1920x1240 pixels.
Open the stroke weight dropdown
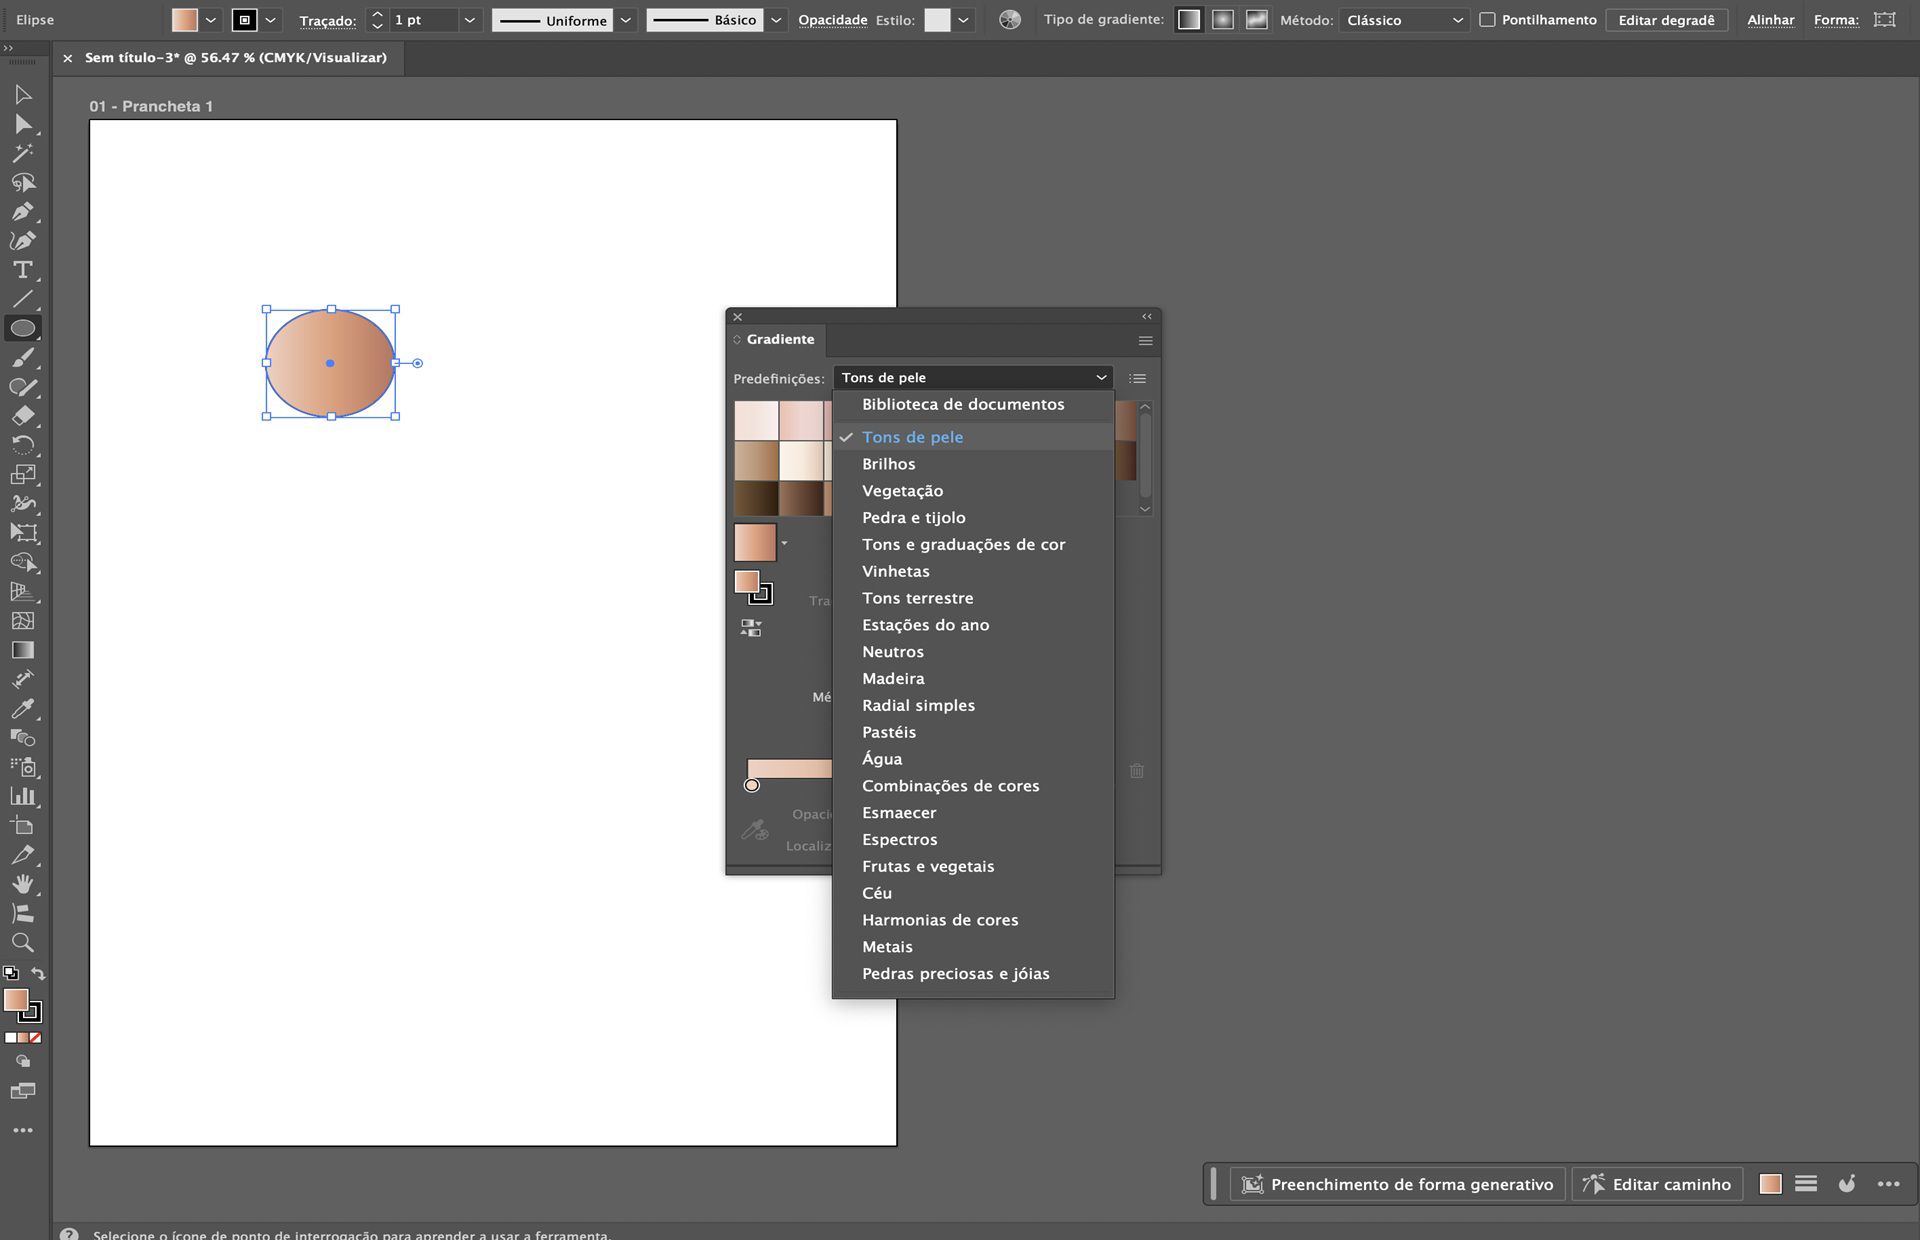pos(468,19)
